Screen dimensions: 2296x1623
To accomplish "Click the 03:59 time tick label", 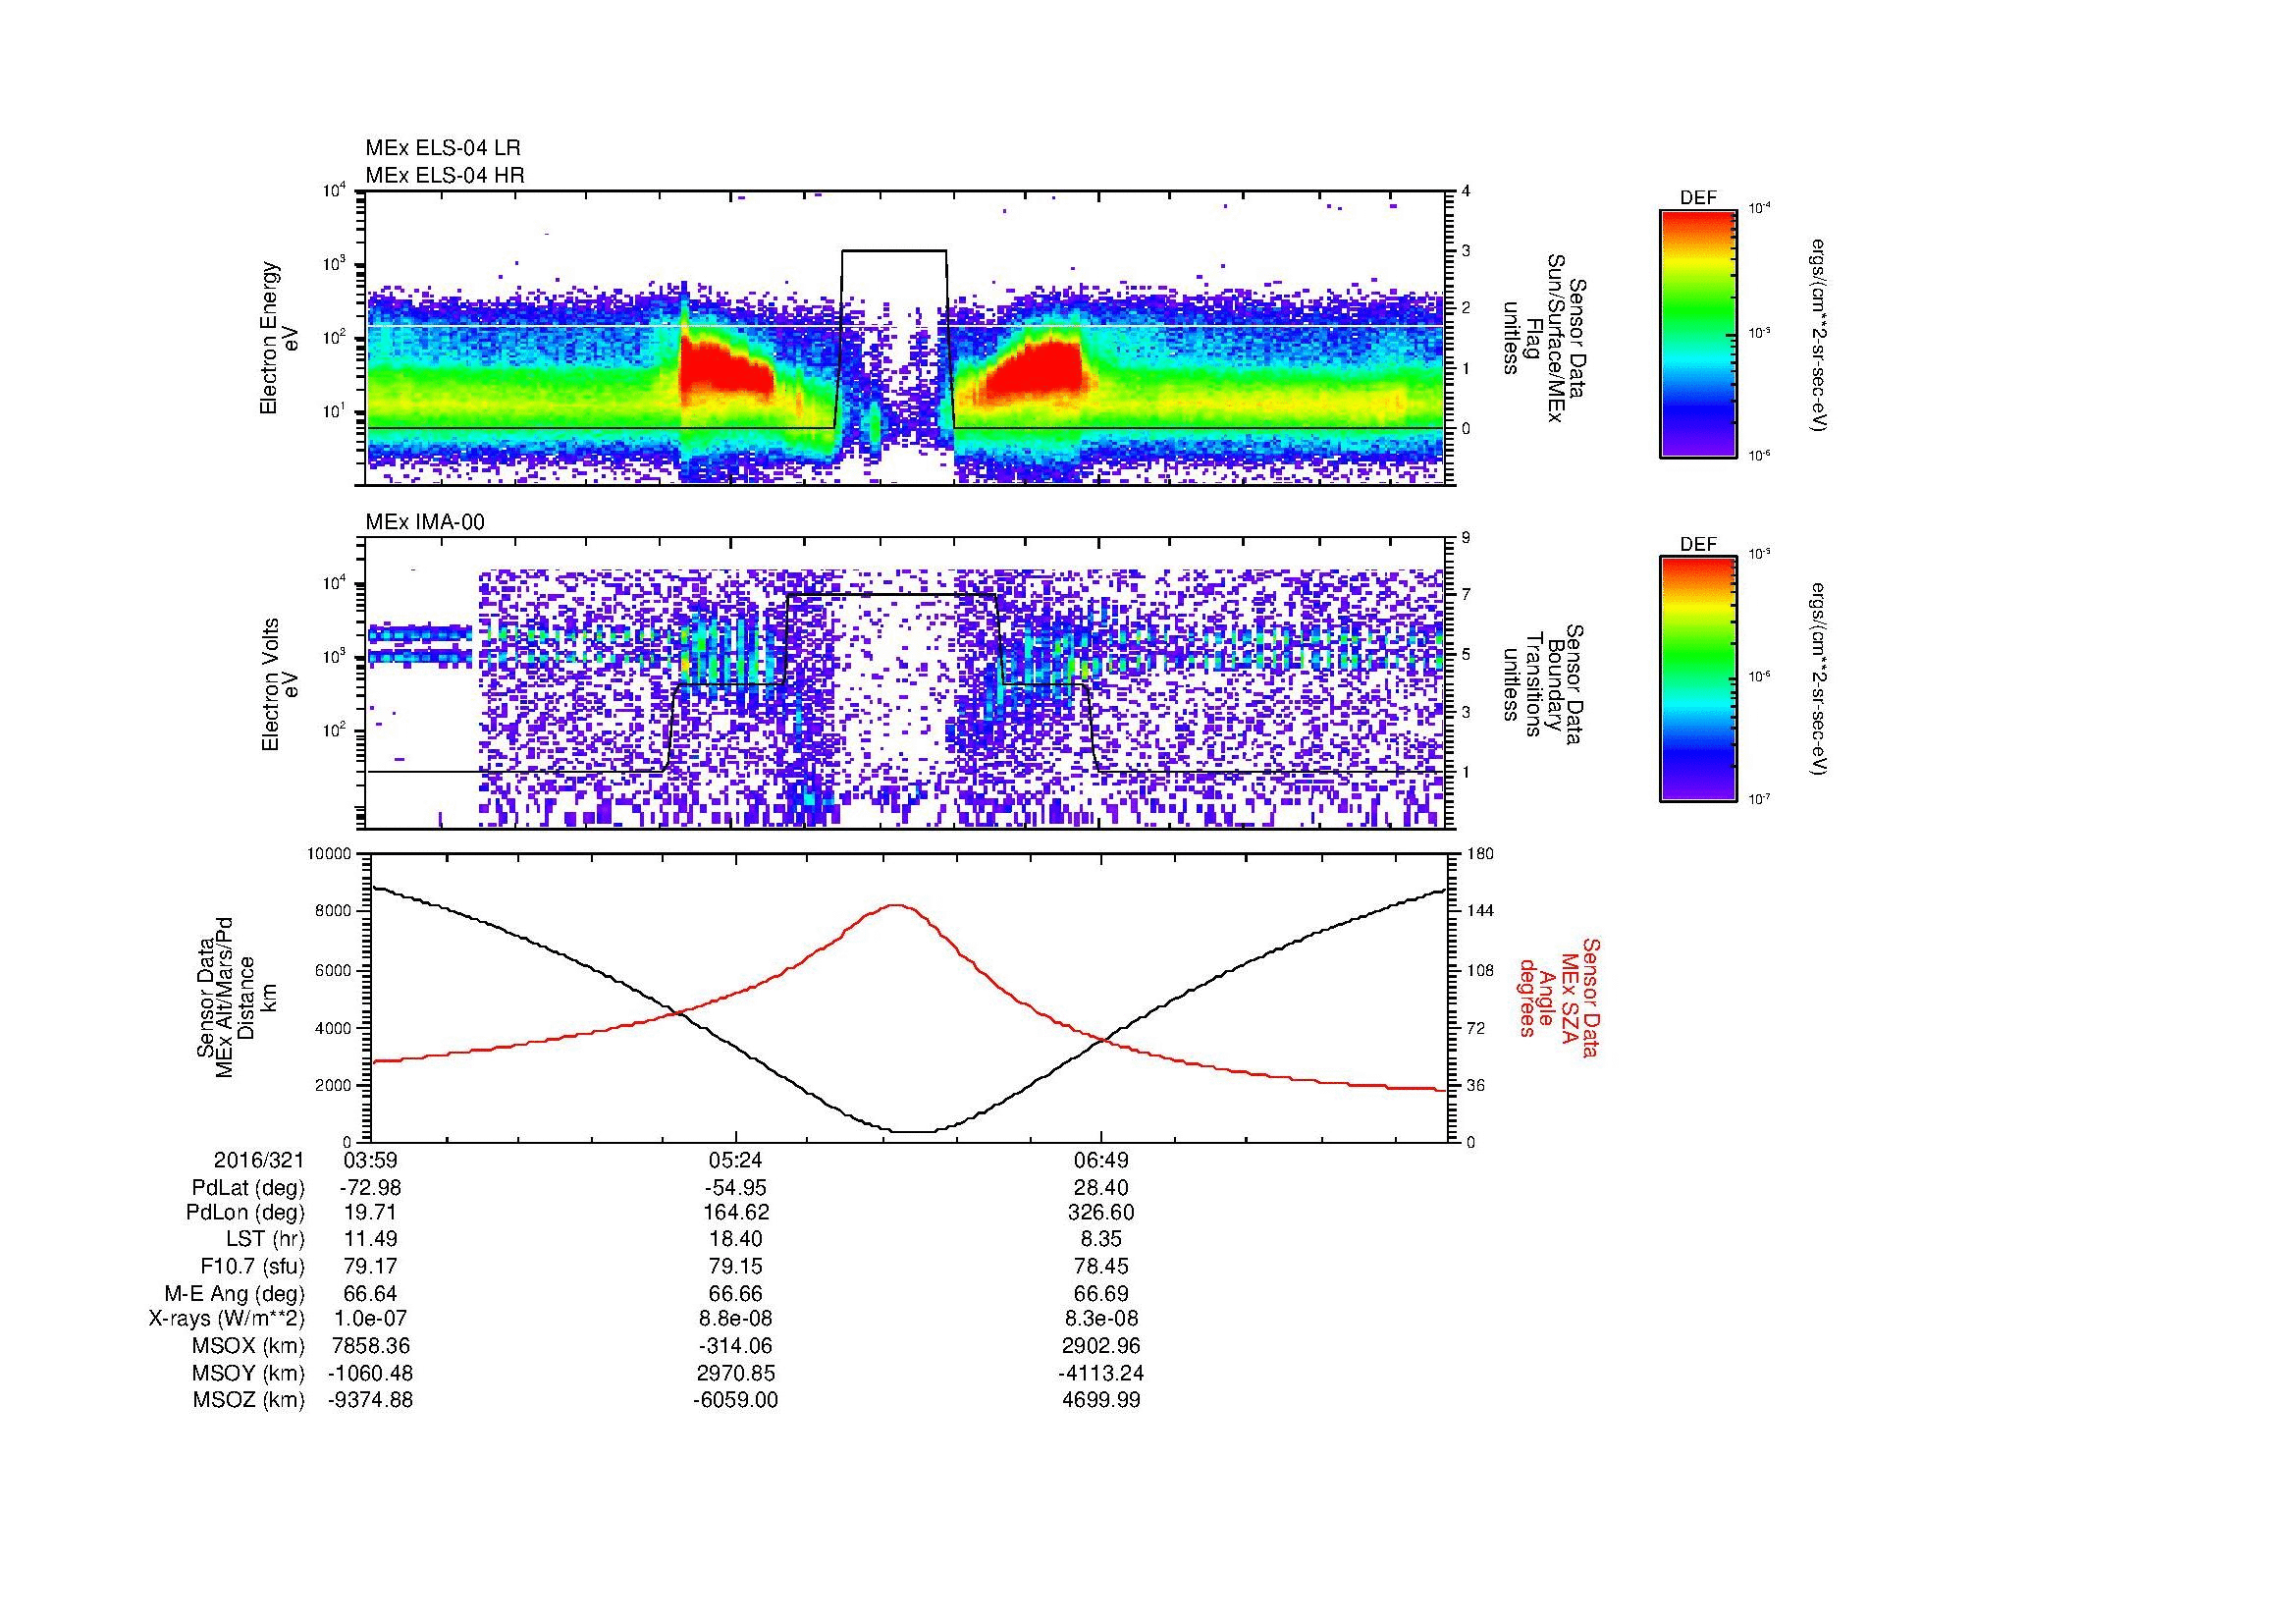I will point(370,1160).
